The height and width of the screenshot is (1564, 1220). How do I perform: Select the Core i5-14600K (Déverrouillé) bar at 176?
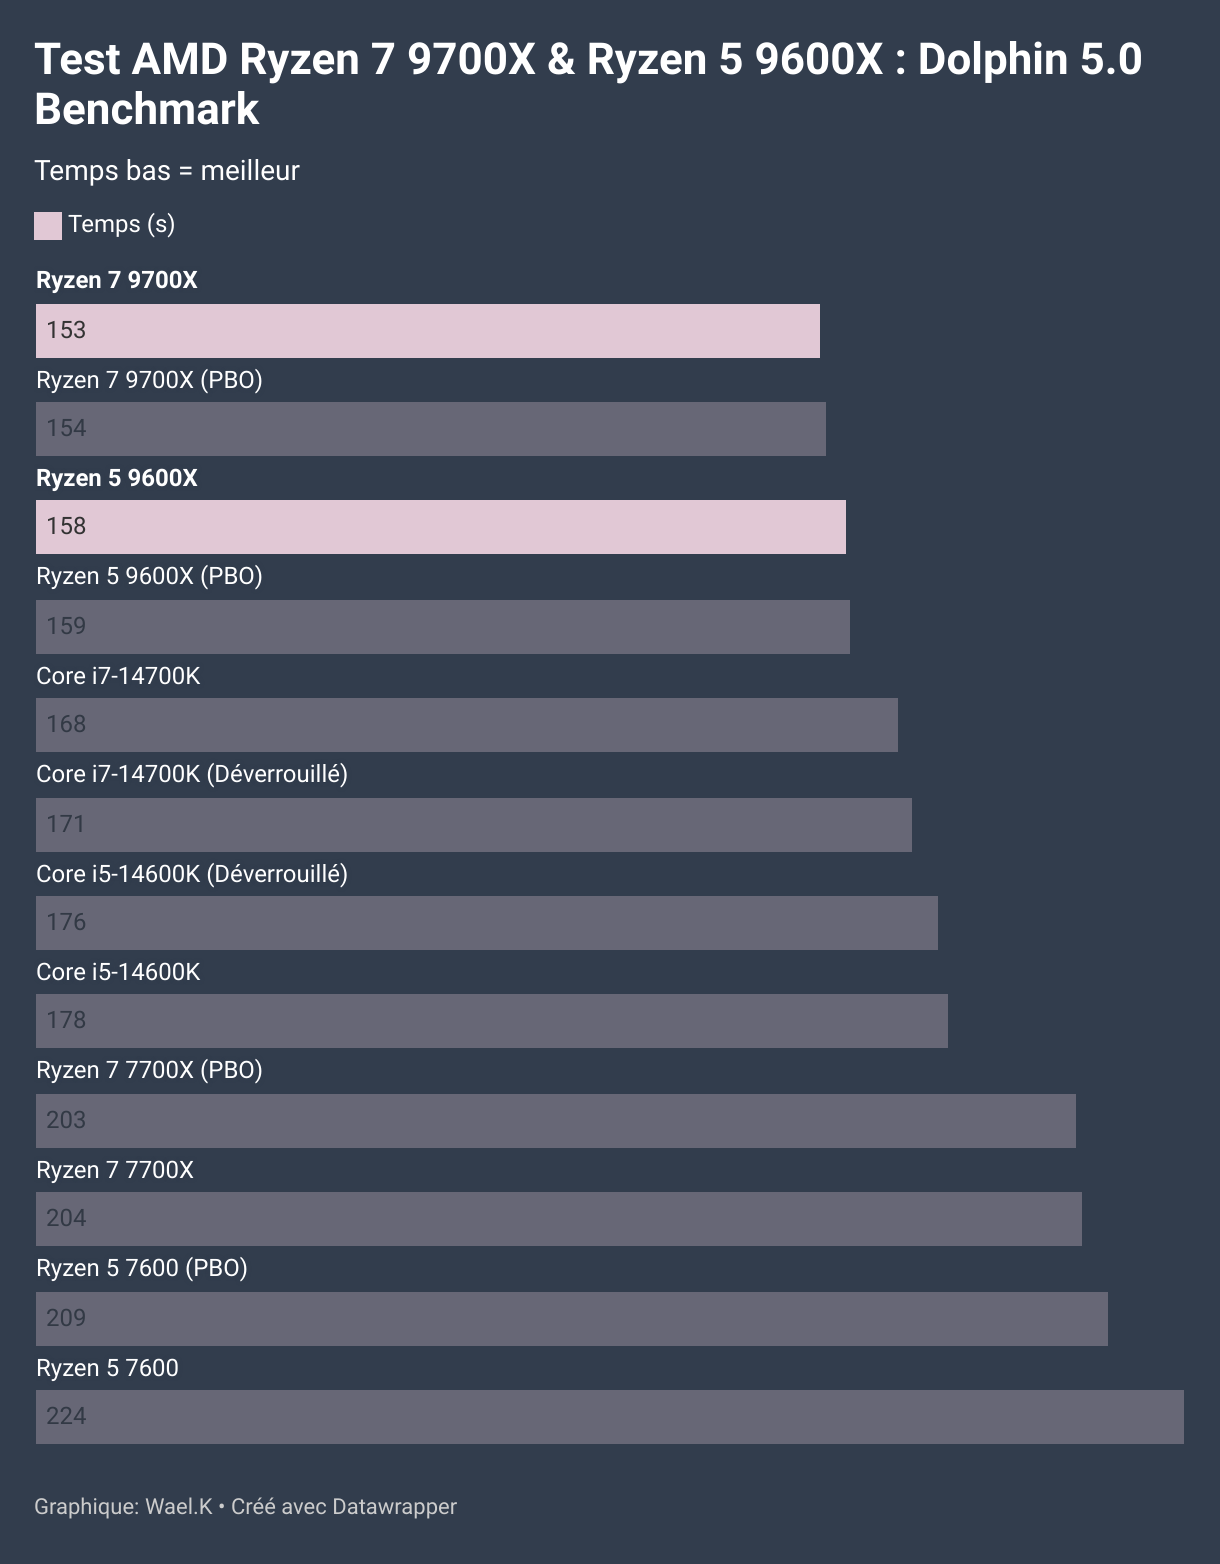click(x=487, y=923)
